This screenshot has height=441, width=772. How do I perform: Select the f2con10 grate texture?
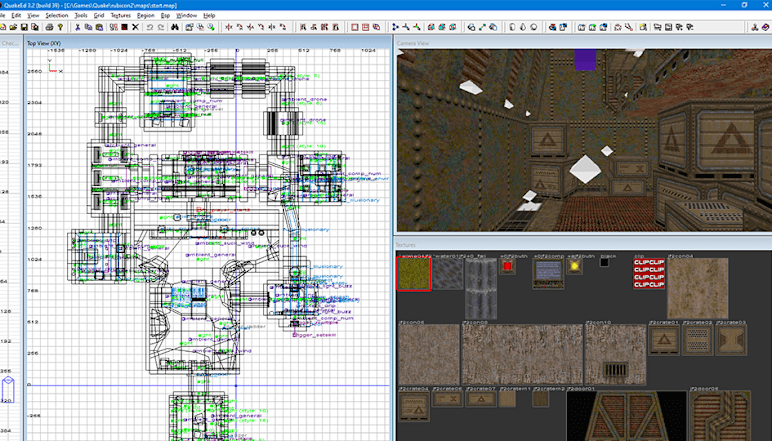coord(615,354)
